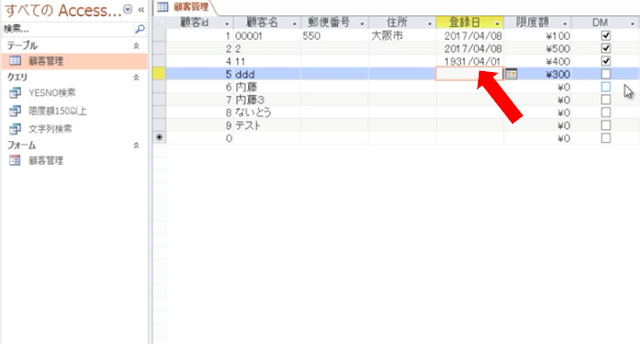The height and width of the screenshot is (360, 640).
Task: Open the 顧客名 column filter dropdown
Action: pyautogui.click(x=294, y=23)
